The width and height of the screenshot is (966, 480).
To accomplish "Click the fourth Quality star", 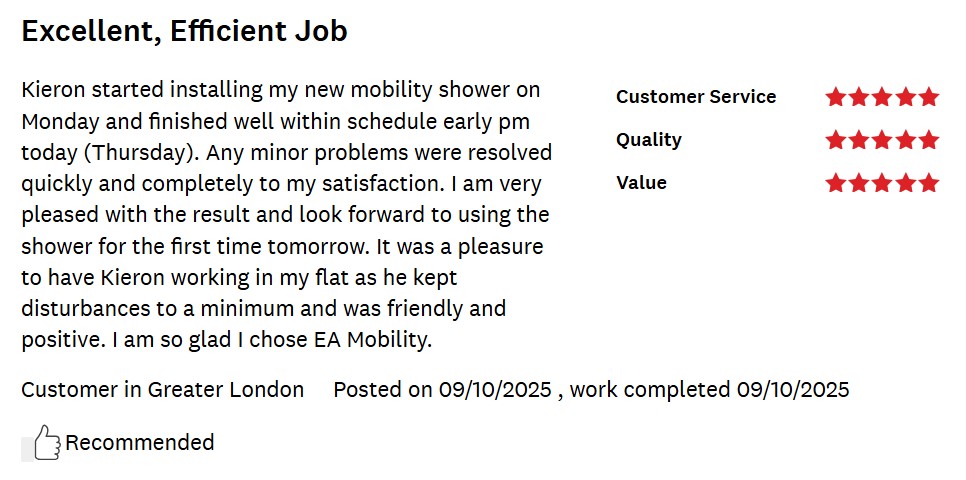I will coord(906,140).
